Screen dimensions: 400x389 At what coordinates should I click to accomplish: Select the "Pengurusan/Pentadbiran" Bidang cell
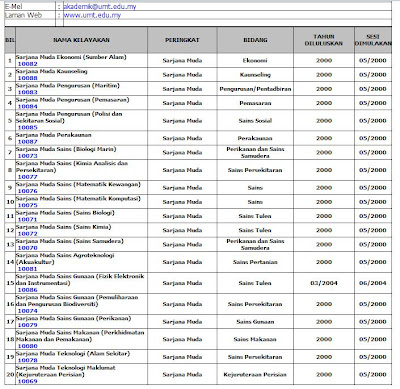point(255,89)
